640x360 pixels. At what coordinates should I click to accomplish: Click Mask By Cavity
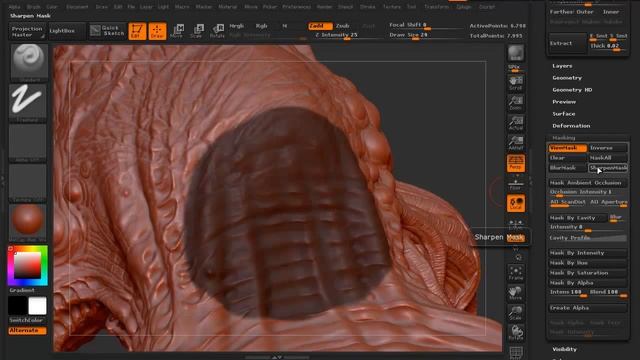578,218
